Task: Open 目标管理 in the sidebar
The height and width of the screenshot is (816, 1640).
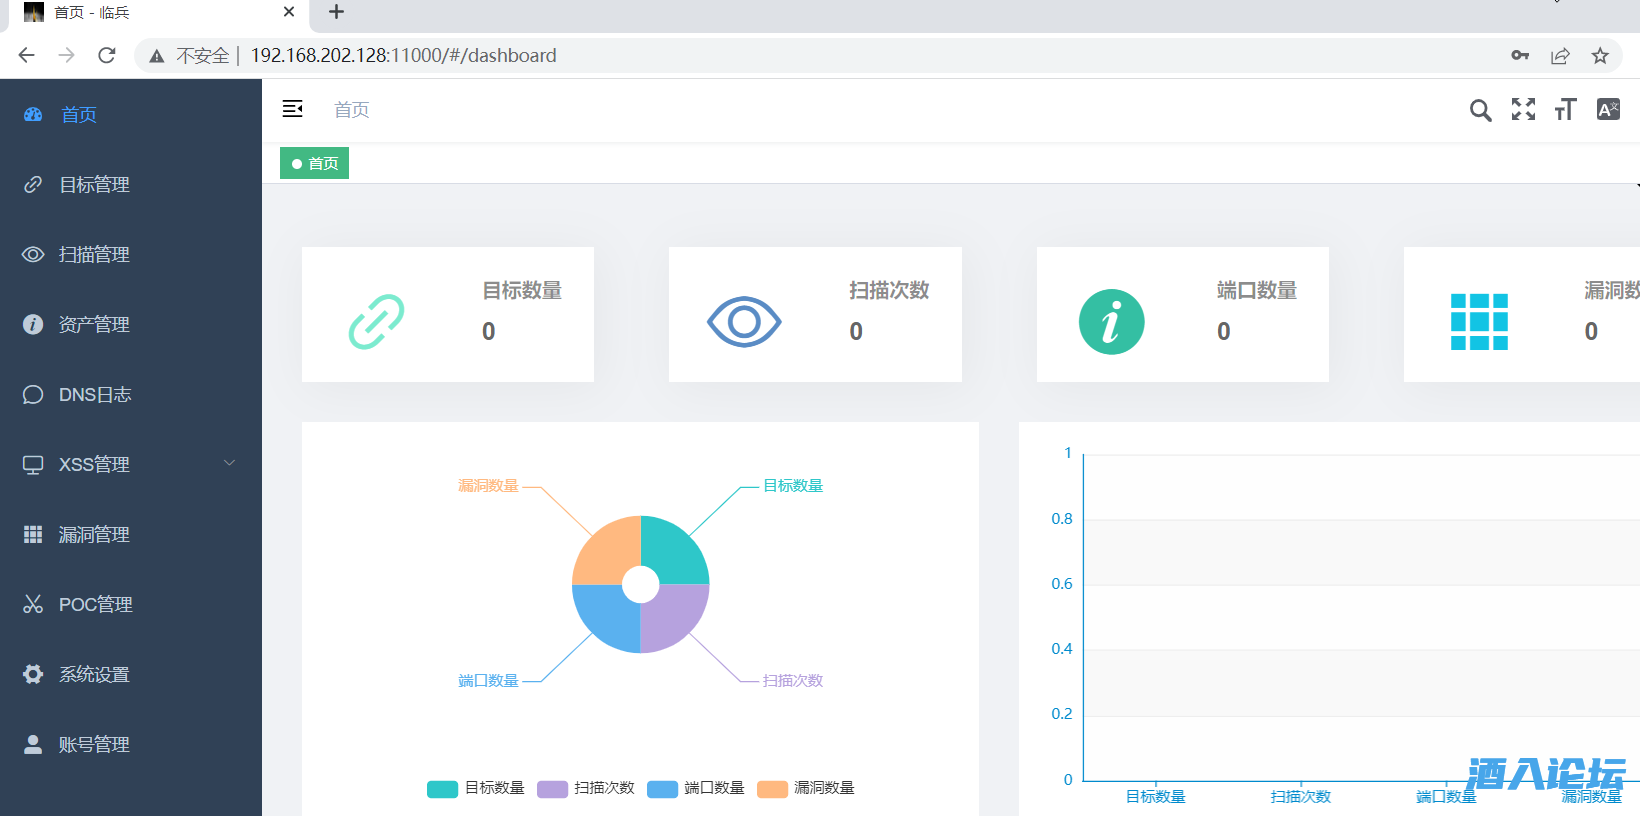Action: (94, 185)
